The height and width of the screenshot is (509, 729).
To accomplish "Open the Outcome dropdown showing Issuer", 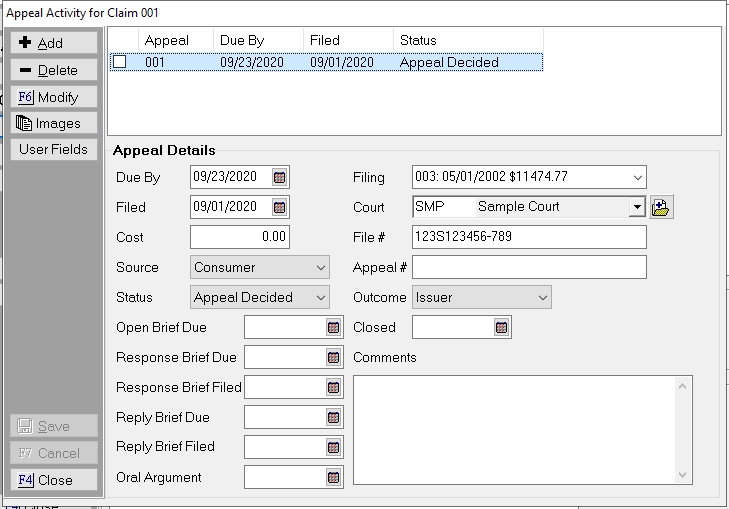I will point(542,298).
